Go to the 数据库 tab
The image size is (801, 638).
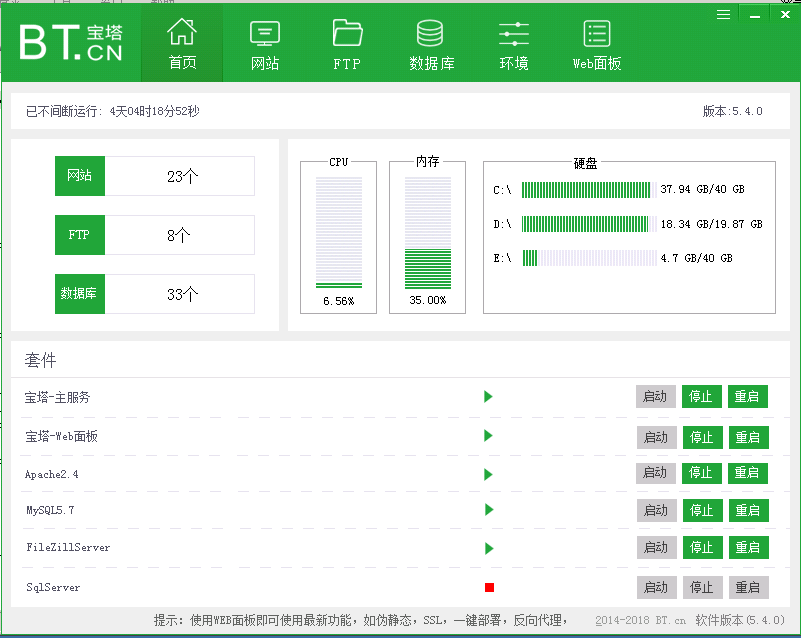[x=431, y=44]
